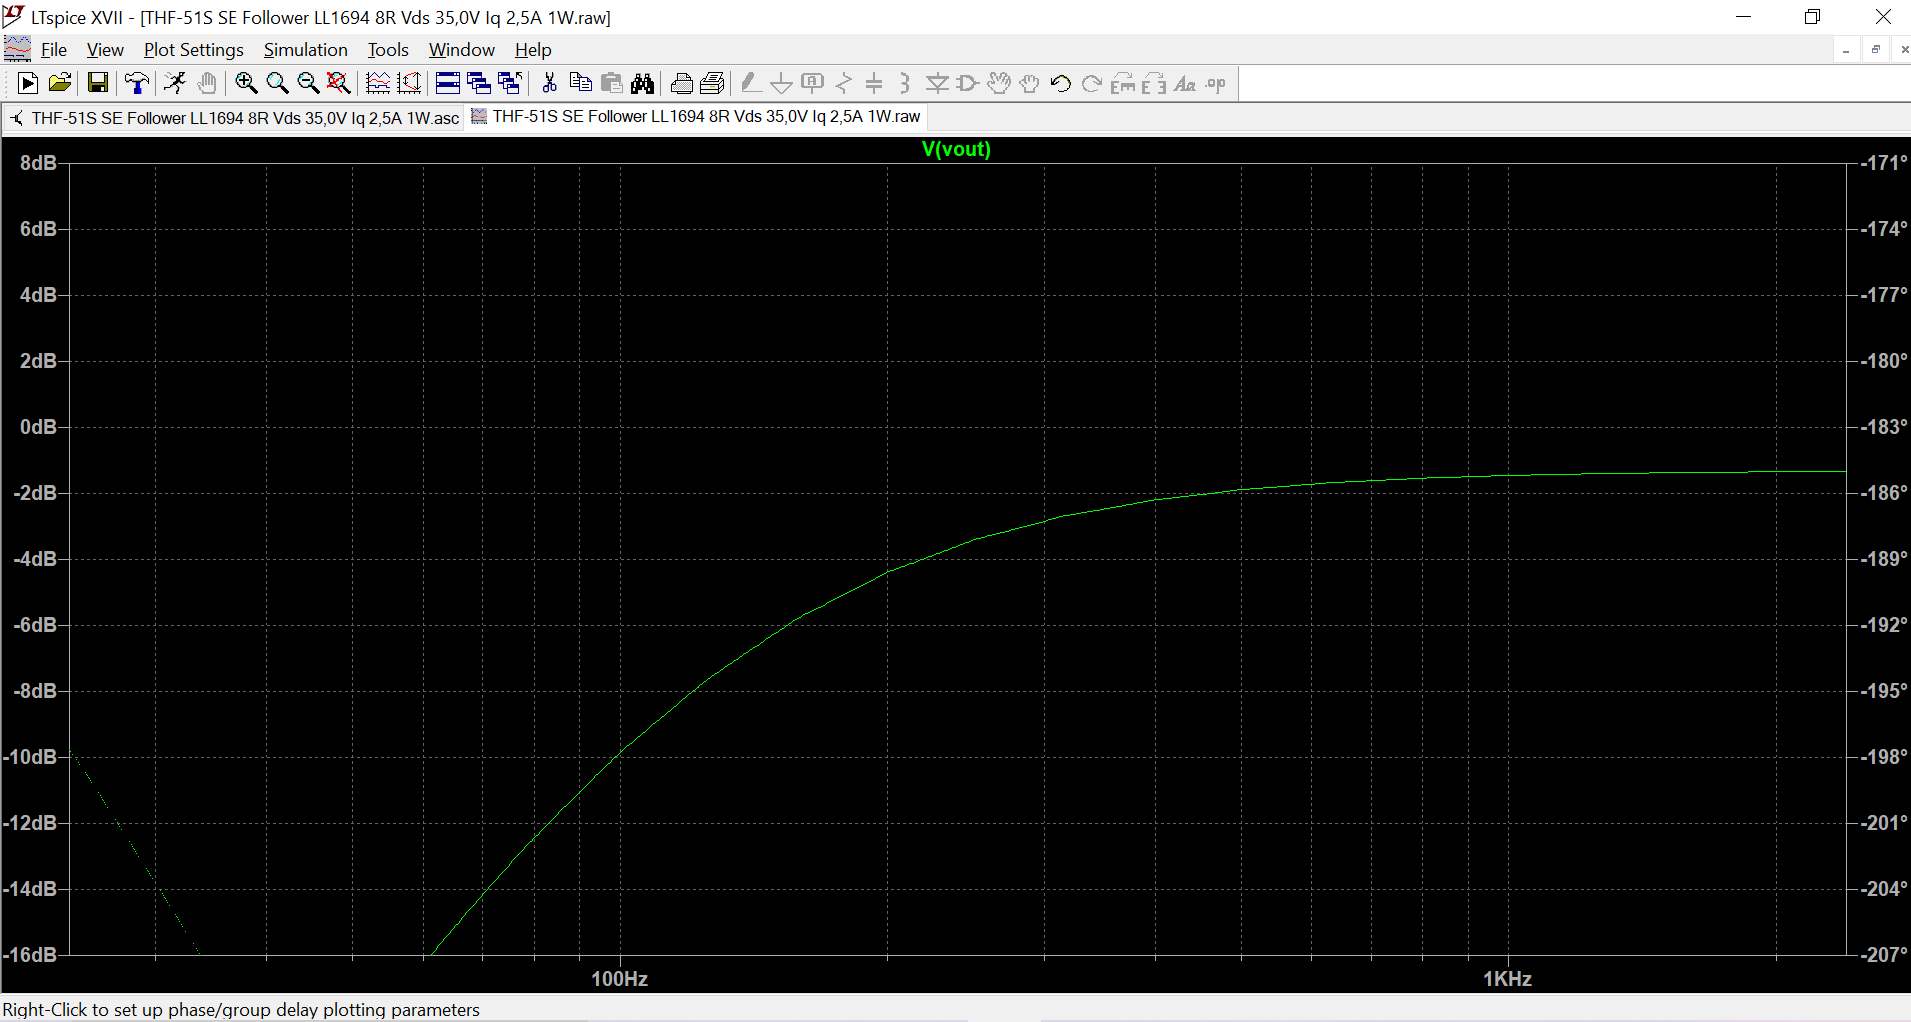1911x1022 pixels.
Task: Open the Plot Settings menu
Action: (x=194, y=50)
